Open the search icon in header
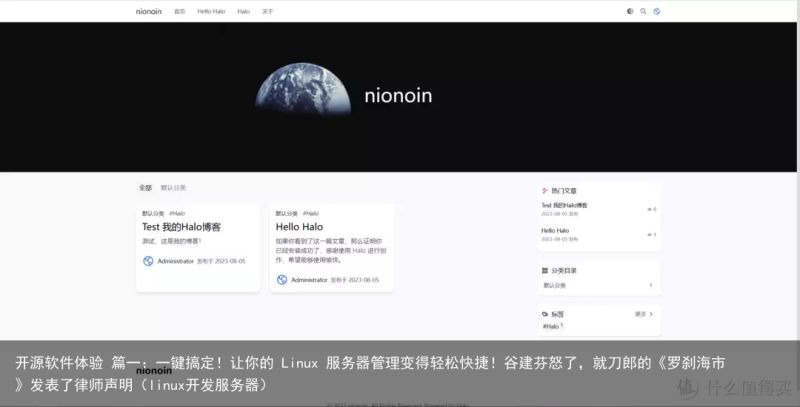The image size is (800, 407). (x=643, y=11)
